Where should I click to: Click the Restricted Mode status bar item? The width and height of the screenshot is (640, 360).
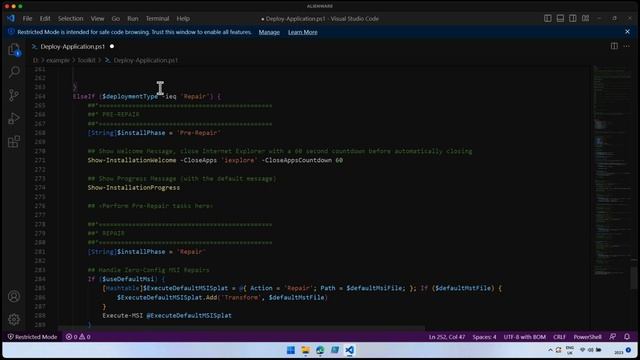[x=32, y=337]
